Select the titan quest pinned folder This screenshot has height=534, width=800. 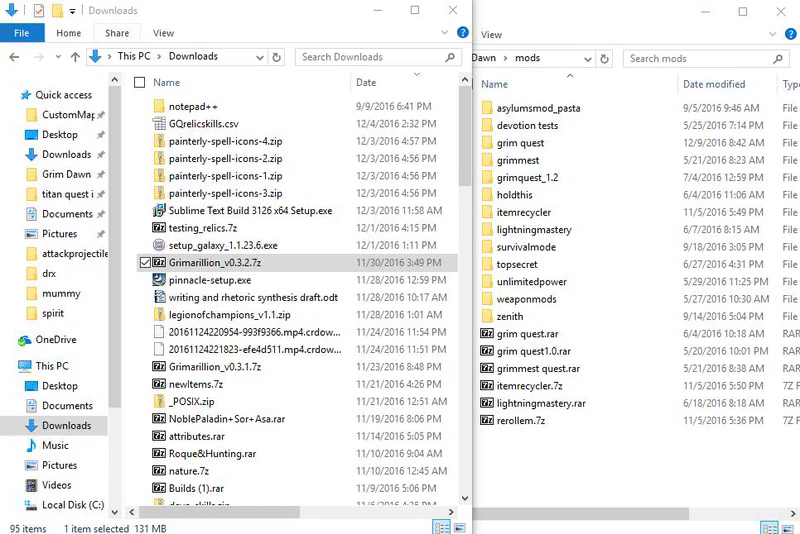pyautogui.click(x=65, y=194)
